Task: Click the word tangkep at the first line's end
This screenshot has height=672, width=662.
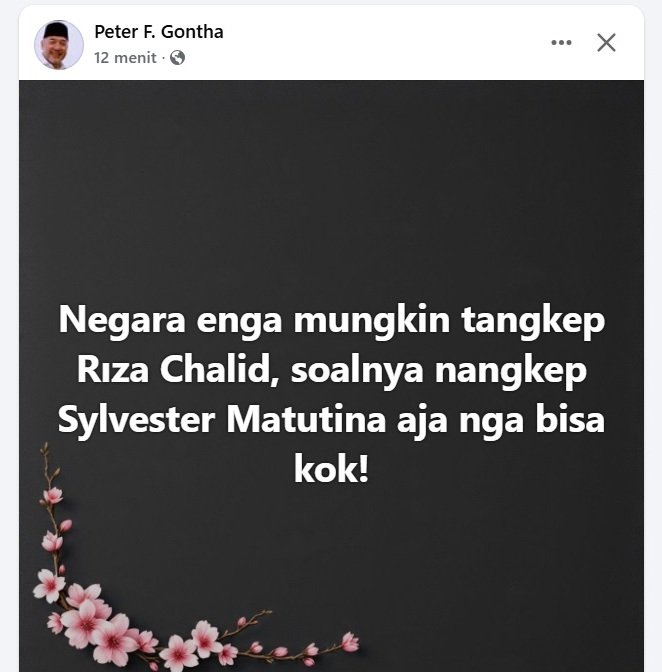Action: pyautogui.click(x=533, y=321)
